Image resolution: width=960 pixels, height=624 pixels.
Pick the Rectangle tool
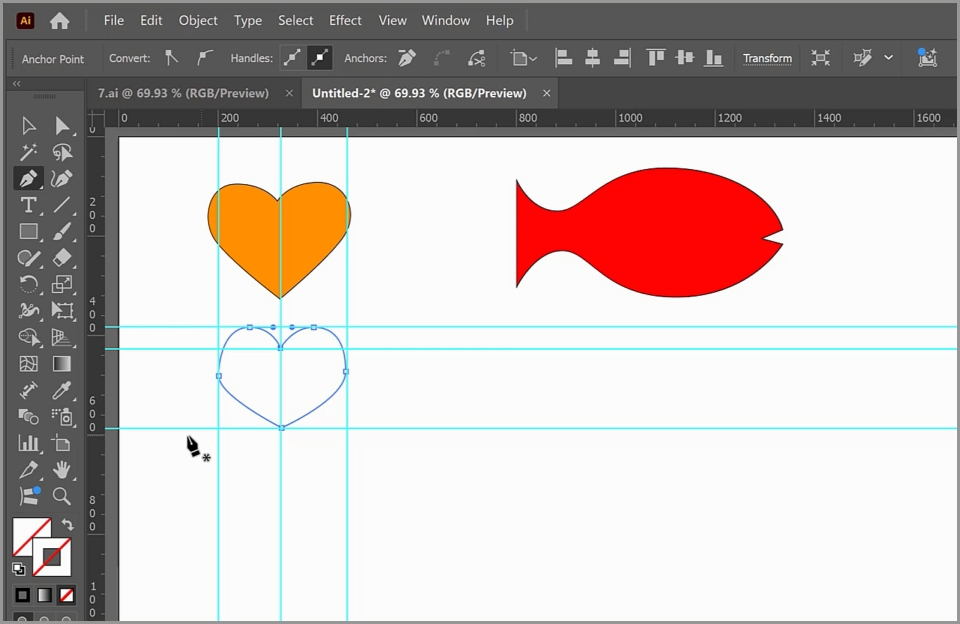click(28, 232)
